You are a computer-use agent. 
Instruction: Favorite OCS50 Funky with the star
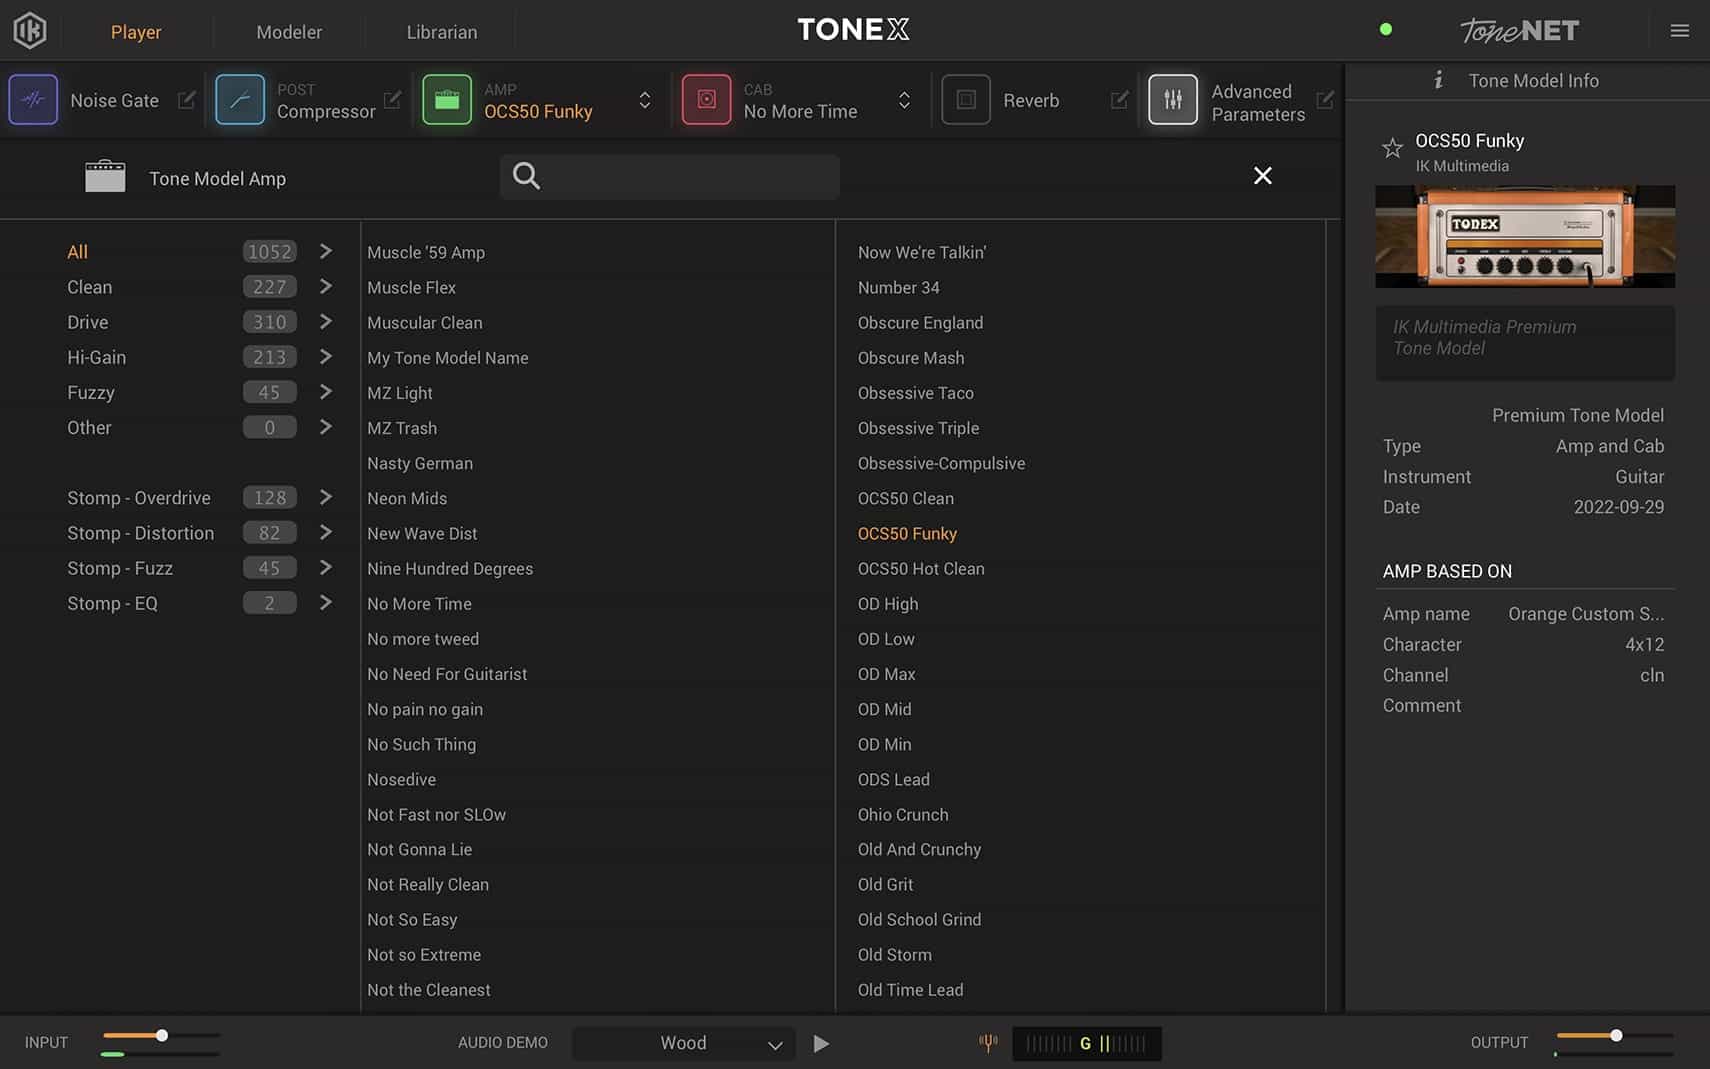tap(1392, 149)
